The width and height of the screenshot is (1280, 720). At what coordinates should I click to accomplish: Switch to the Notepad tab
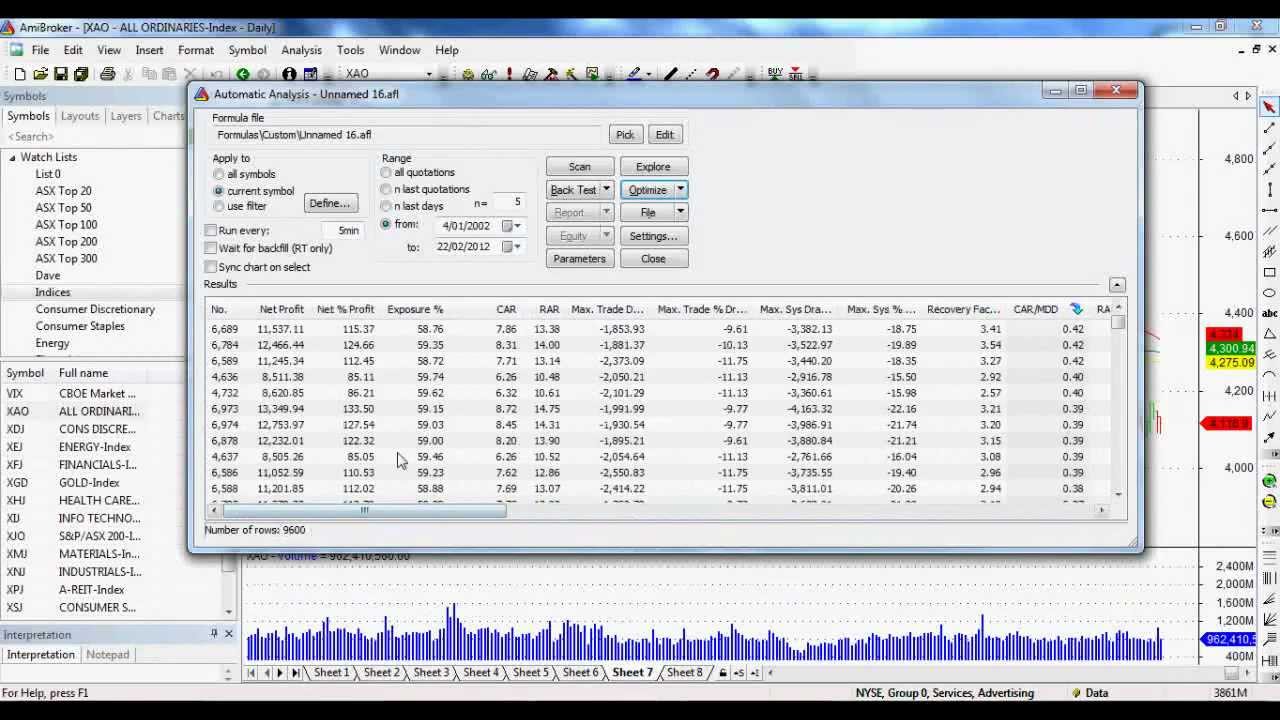pos(108,655)
